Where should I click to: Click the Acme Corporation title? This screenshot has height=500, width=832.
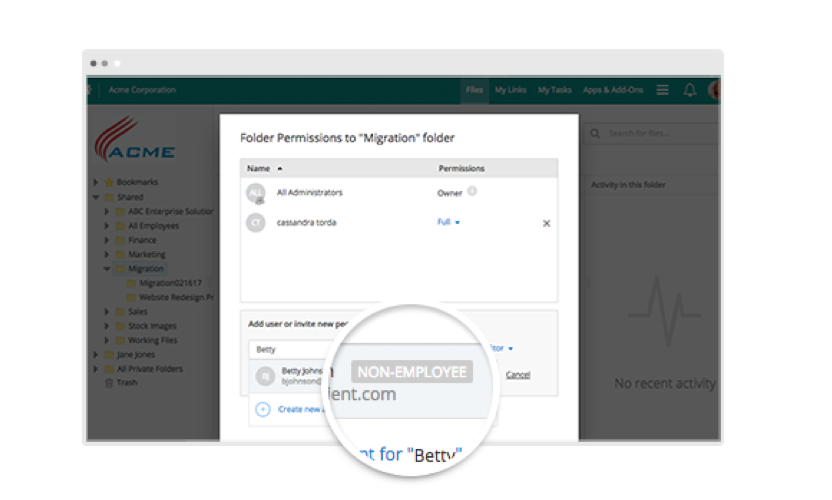pyautogui.click(x=142, y=90)
